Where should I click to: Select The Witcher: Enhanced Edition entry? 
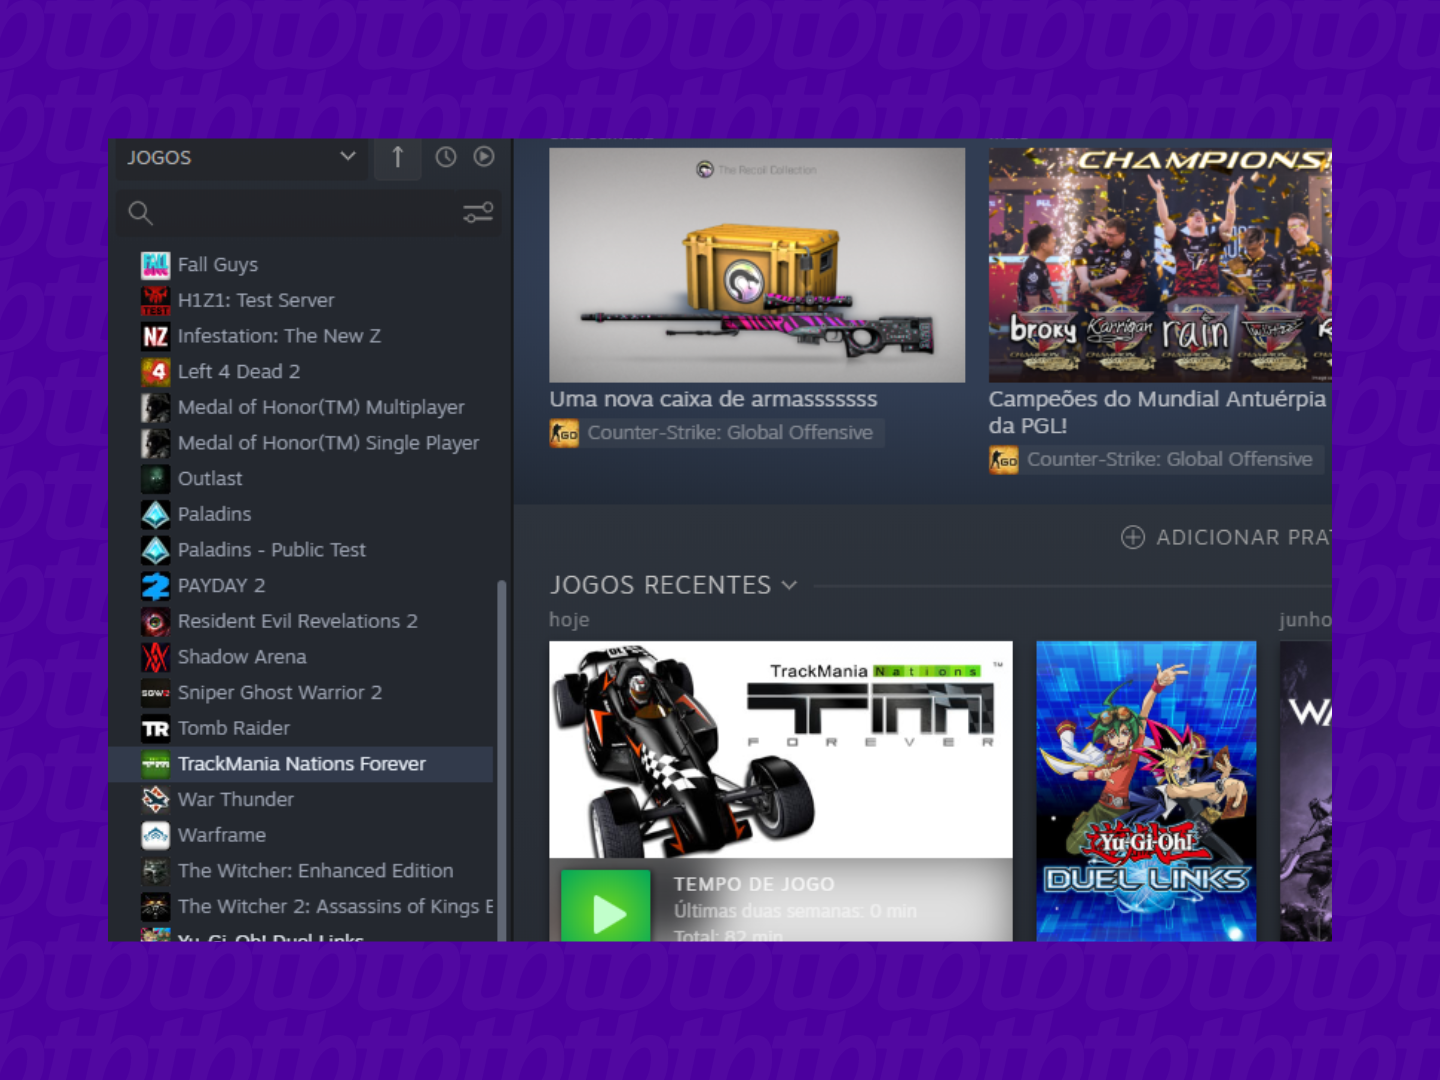pyautogui.click(x=301, y=871)
